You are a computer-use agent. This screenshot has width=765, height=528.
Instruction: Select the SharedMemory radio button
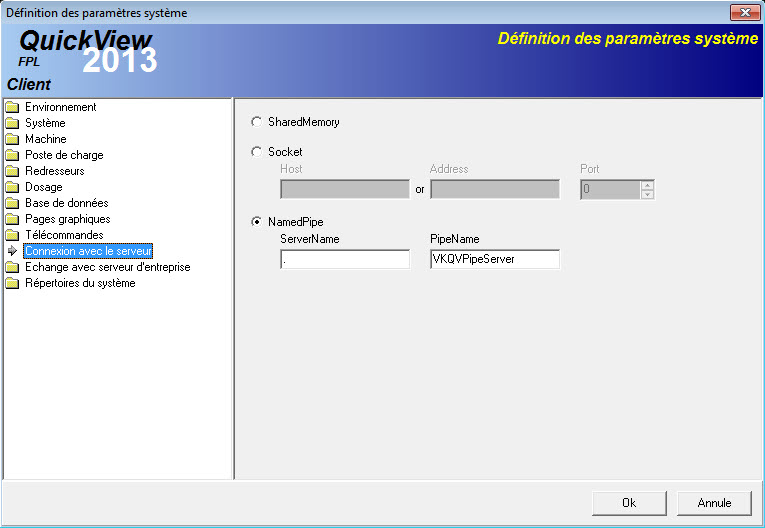256,122
